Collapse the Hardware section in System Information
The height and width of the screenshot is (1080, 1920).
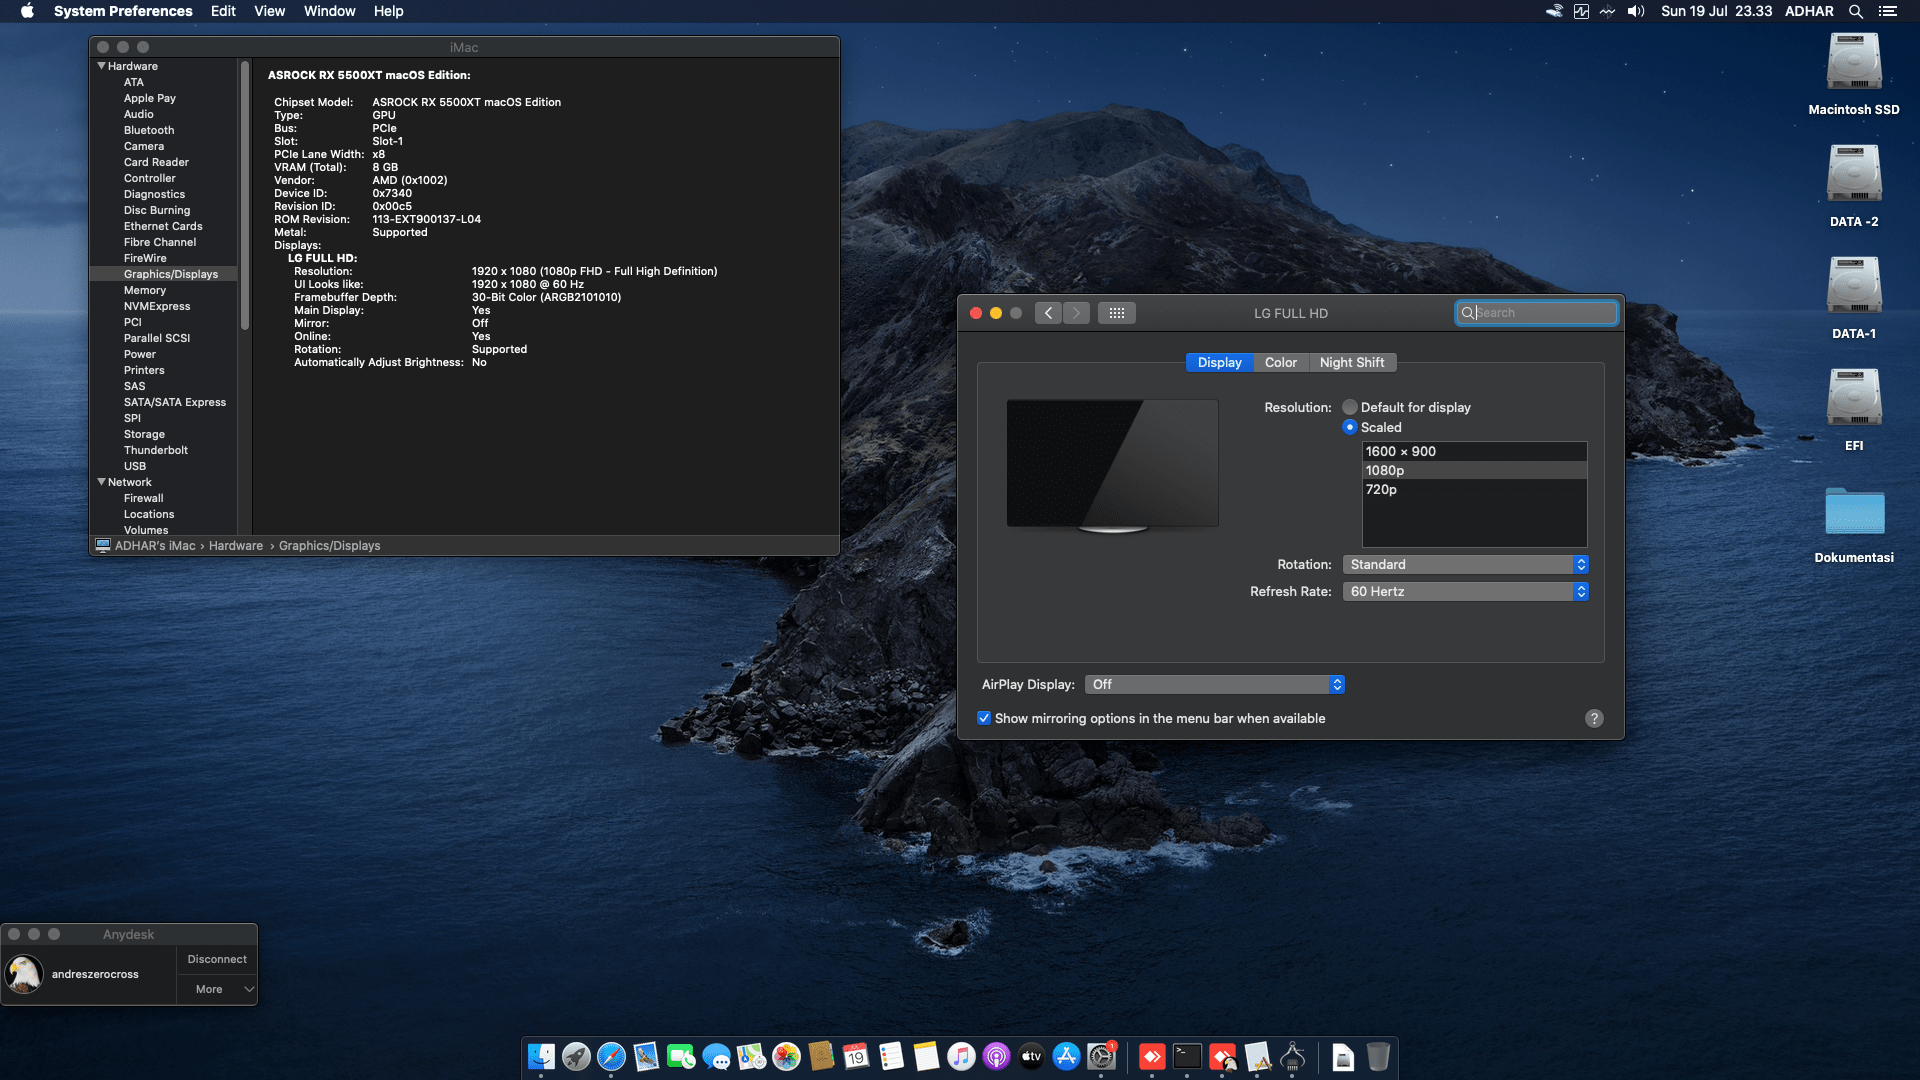(x=101, y=65)
